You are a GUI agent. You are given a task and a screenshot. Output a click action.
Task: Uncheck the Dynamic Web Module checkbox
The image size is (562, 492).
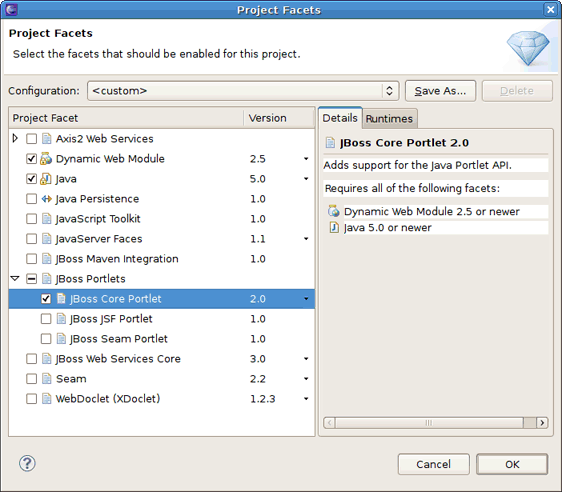coord(32,159)
